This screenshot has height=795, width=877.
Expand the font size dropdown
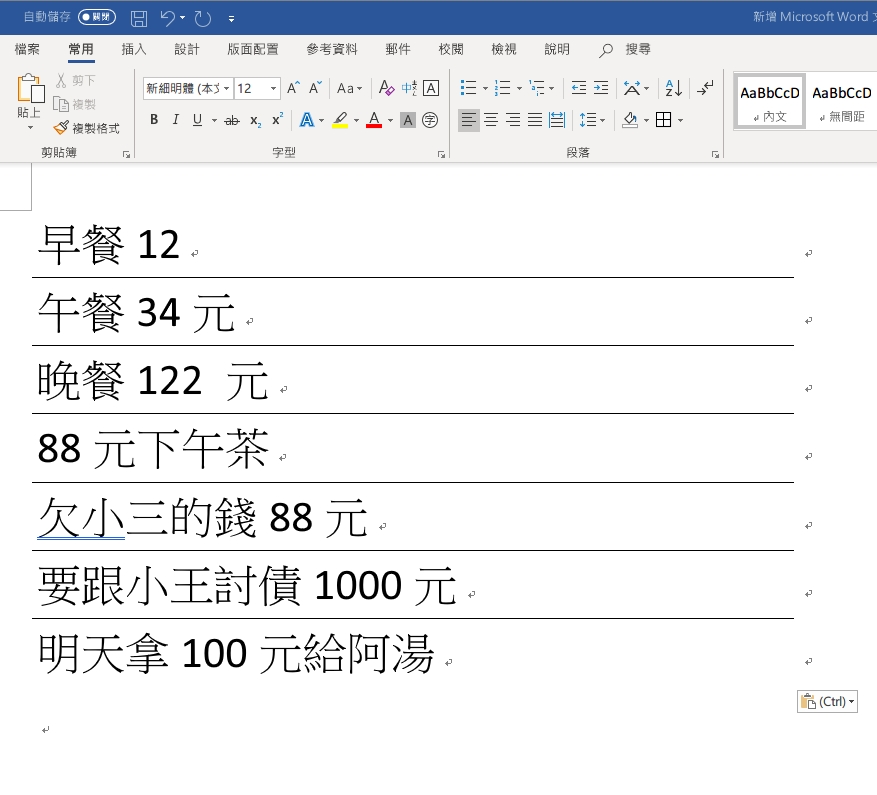click(x=274, y=88)
